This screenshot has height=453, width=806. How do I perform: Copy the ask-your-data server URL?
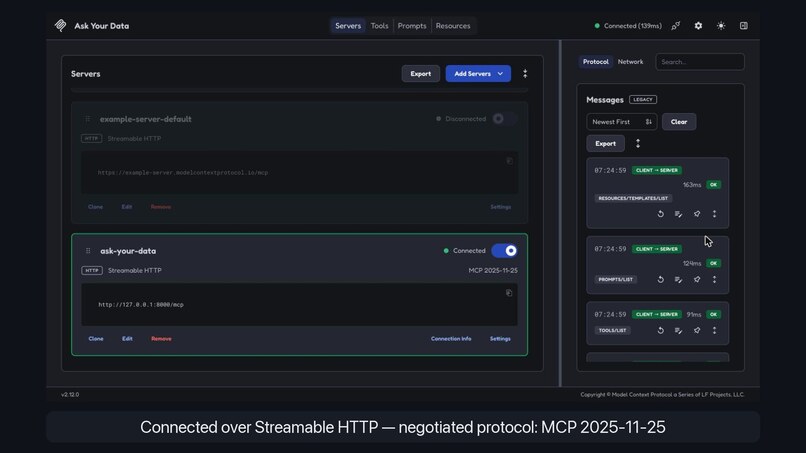tap(509, 293)
